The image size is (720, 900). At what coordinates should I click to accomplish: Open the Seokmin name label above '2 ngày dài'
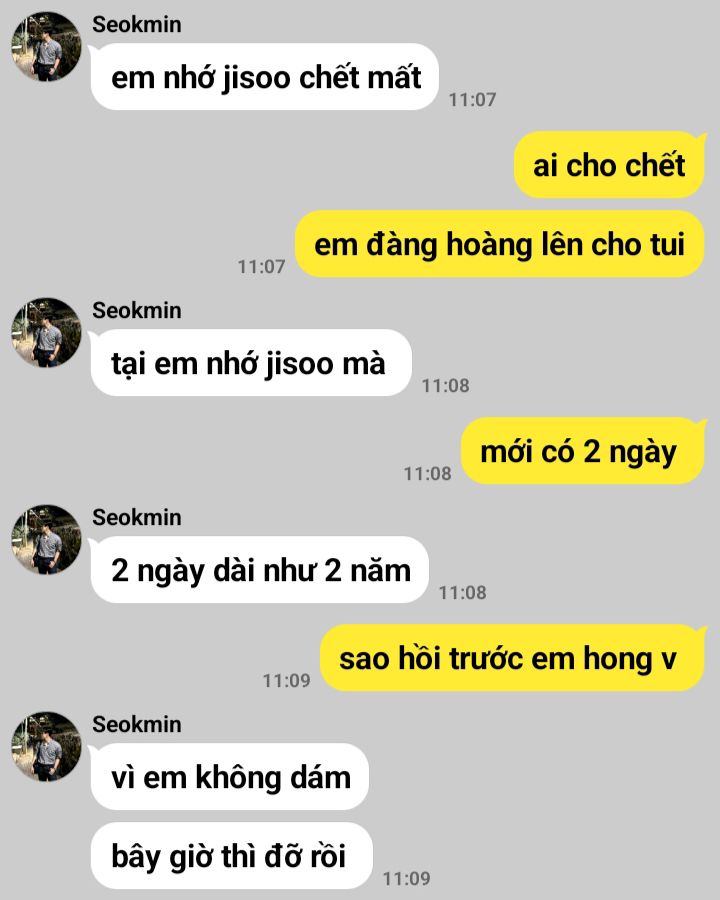pos(137,518)
